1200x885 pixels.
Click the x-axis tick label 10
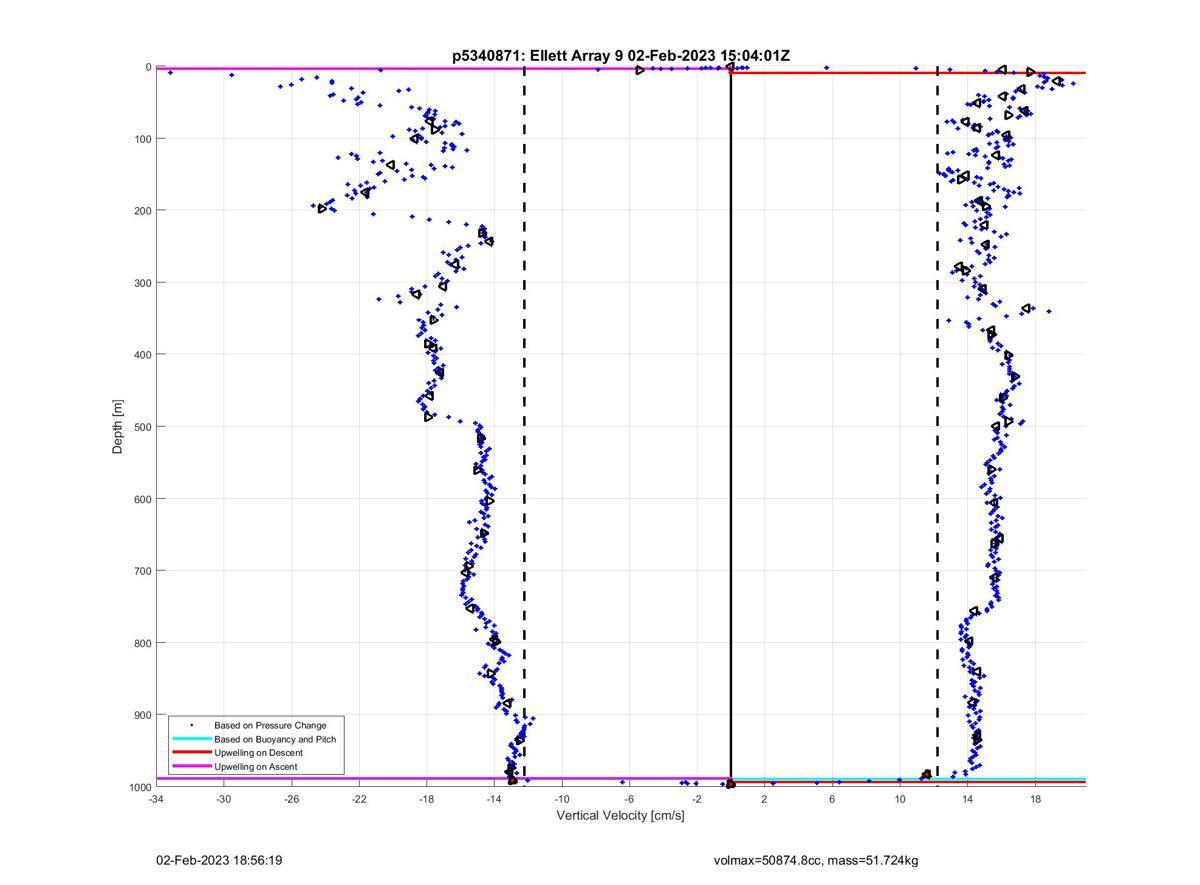(900, 799)
